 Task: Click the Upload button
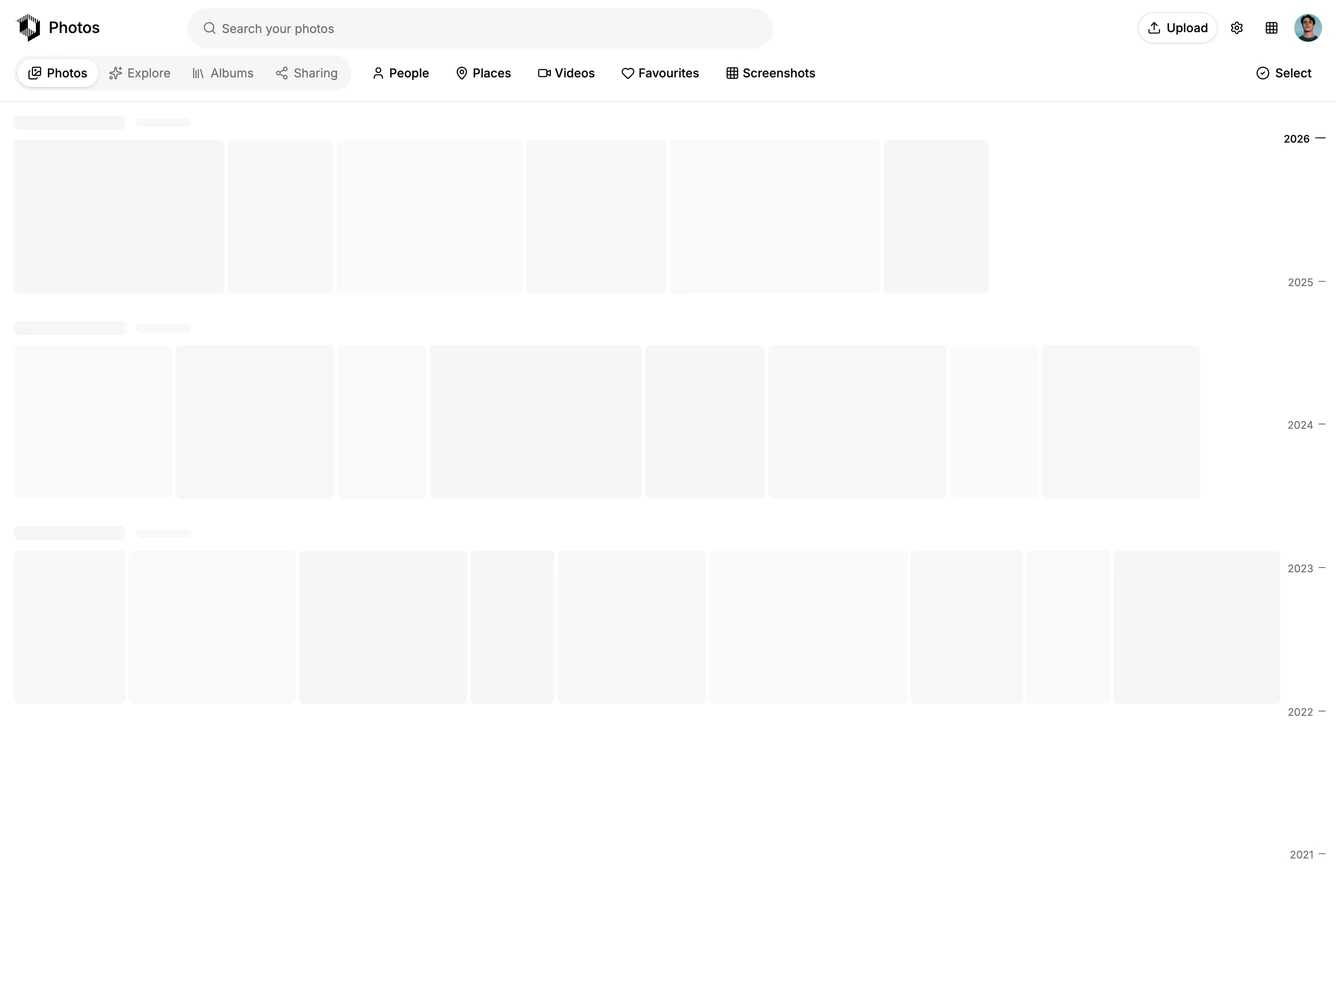click(1178, 28)
